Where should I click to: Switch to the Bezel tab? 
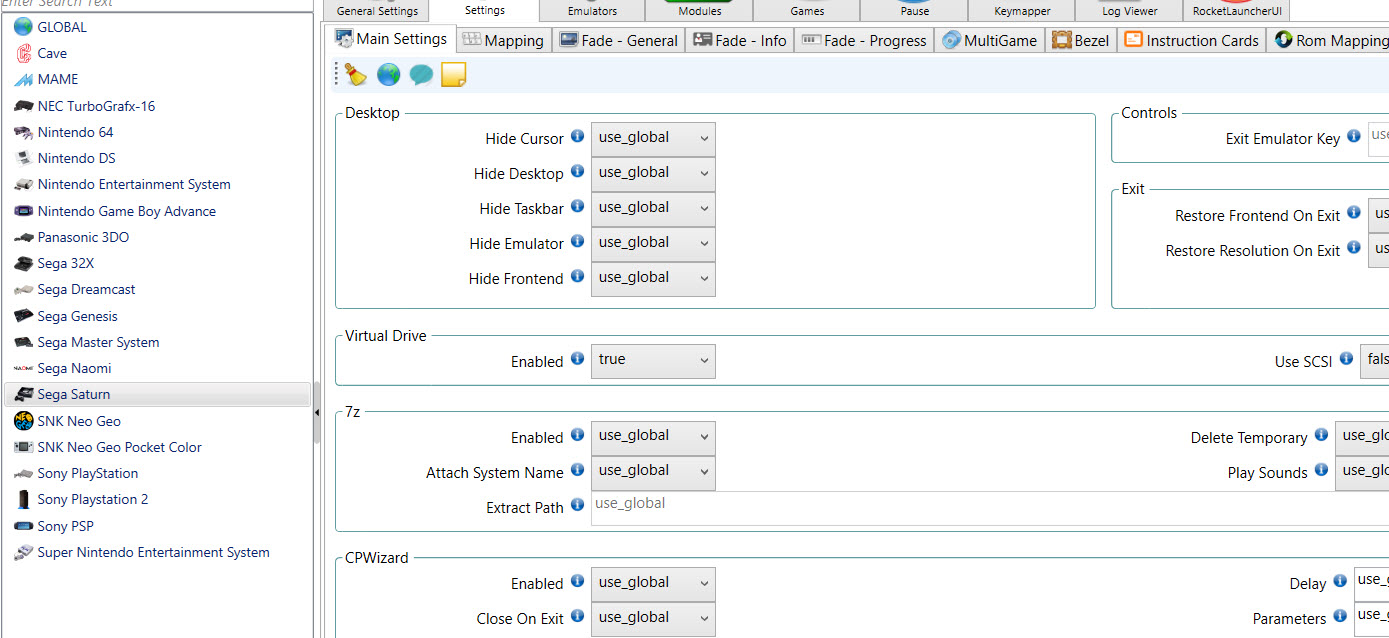(x=1080, y=40)
